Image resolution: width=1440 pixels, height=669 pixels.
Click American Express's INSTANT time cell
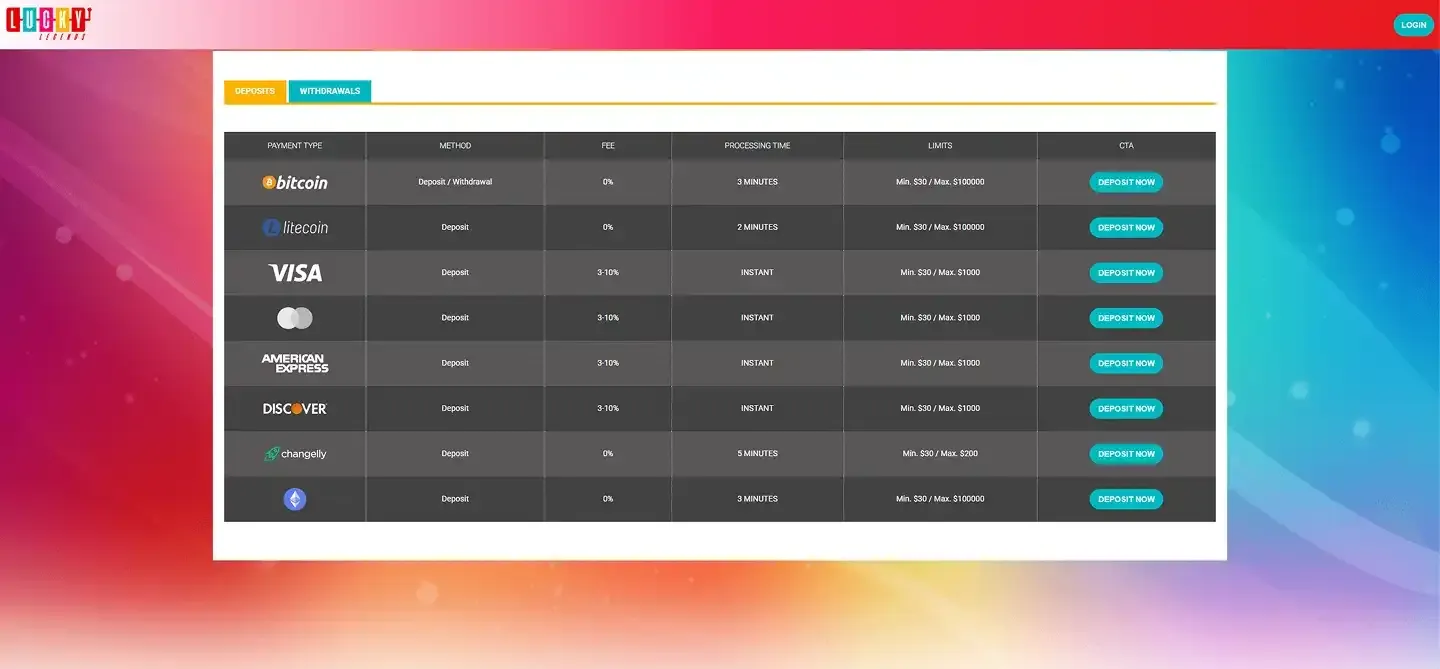pos(757,363)
